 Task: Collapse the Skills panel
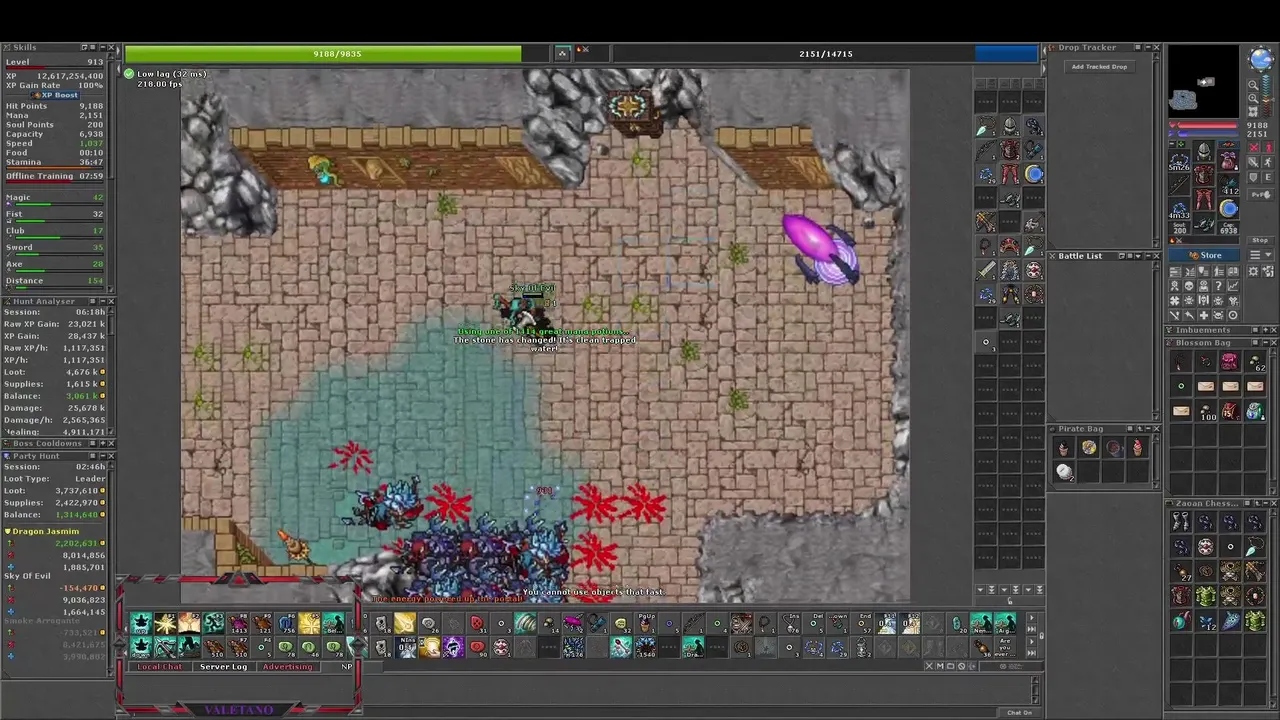(x=103, y=47)
